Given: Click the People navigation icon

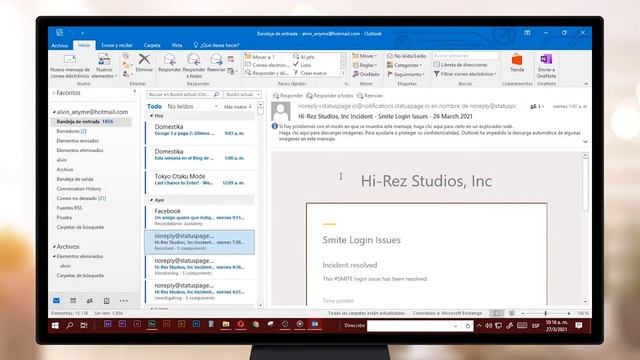Looking at the screenshot, I should click(90, 301).
